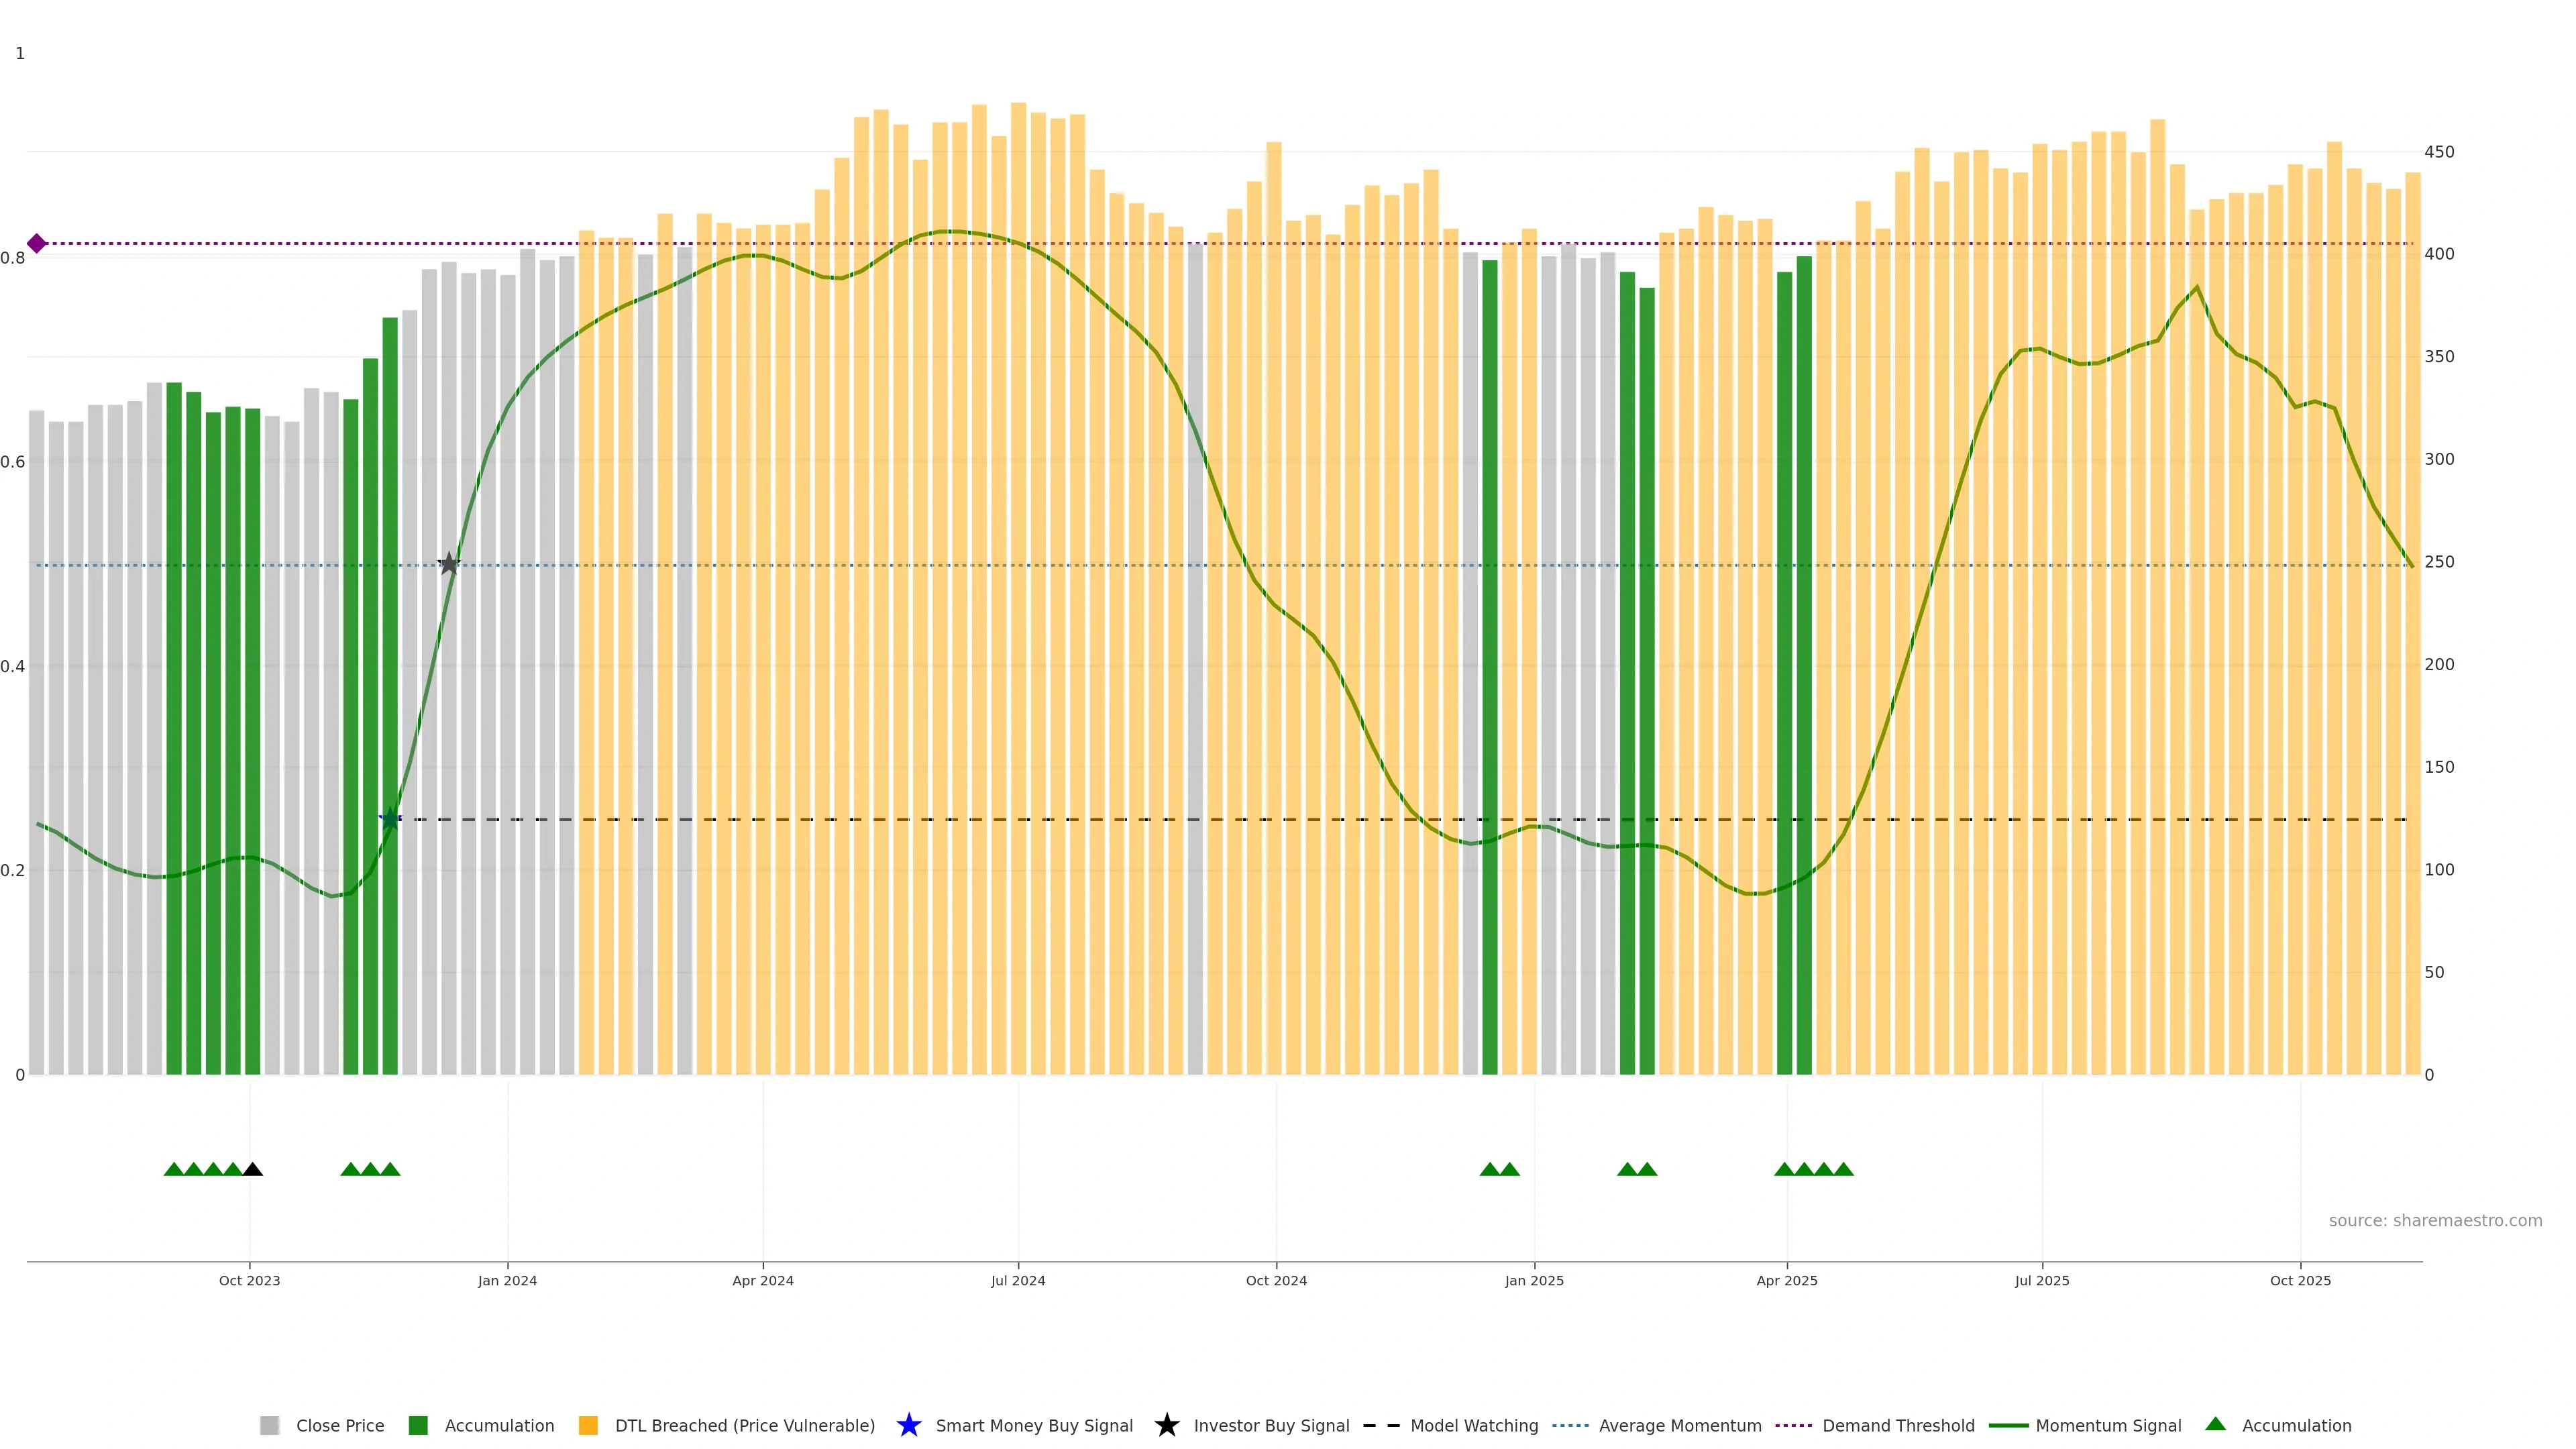
Task: Toggle Average Momentum legend entry
Action: (x=1680, y=1425)
